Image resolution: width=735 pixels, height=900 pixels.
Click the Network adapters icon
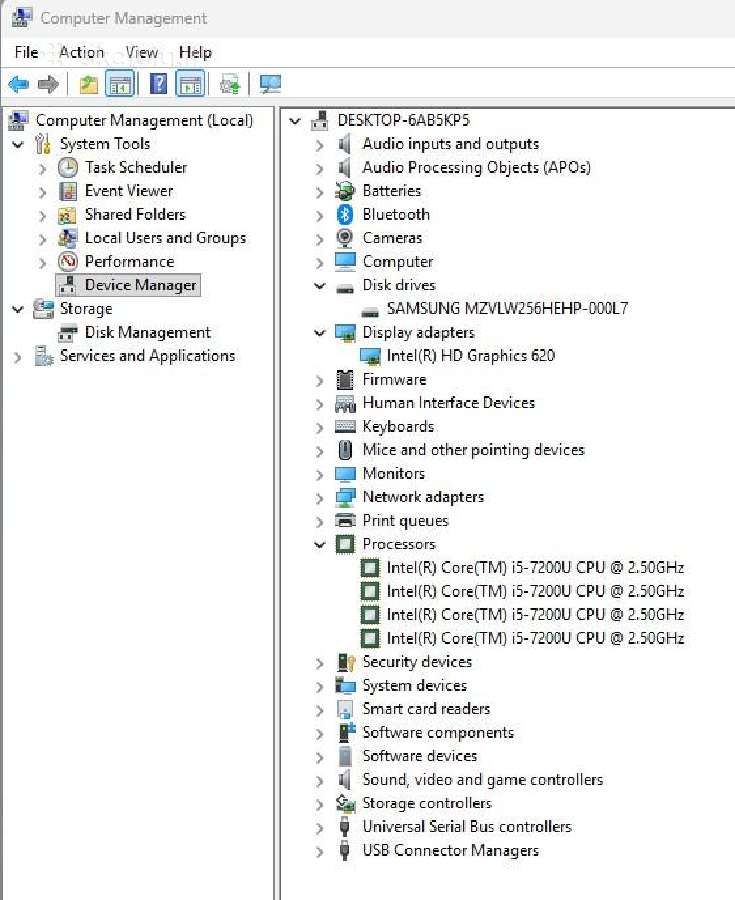coord(345,497)
